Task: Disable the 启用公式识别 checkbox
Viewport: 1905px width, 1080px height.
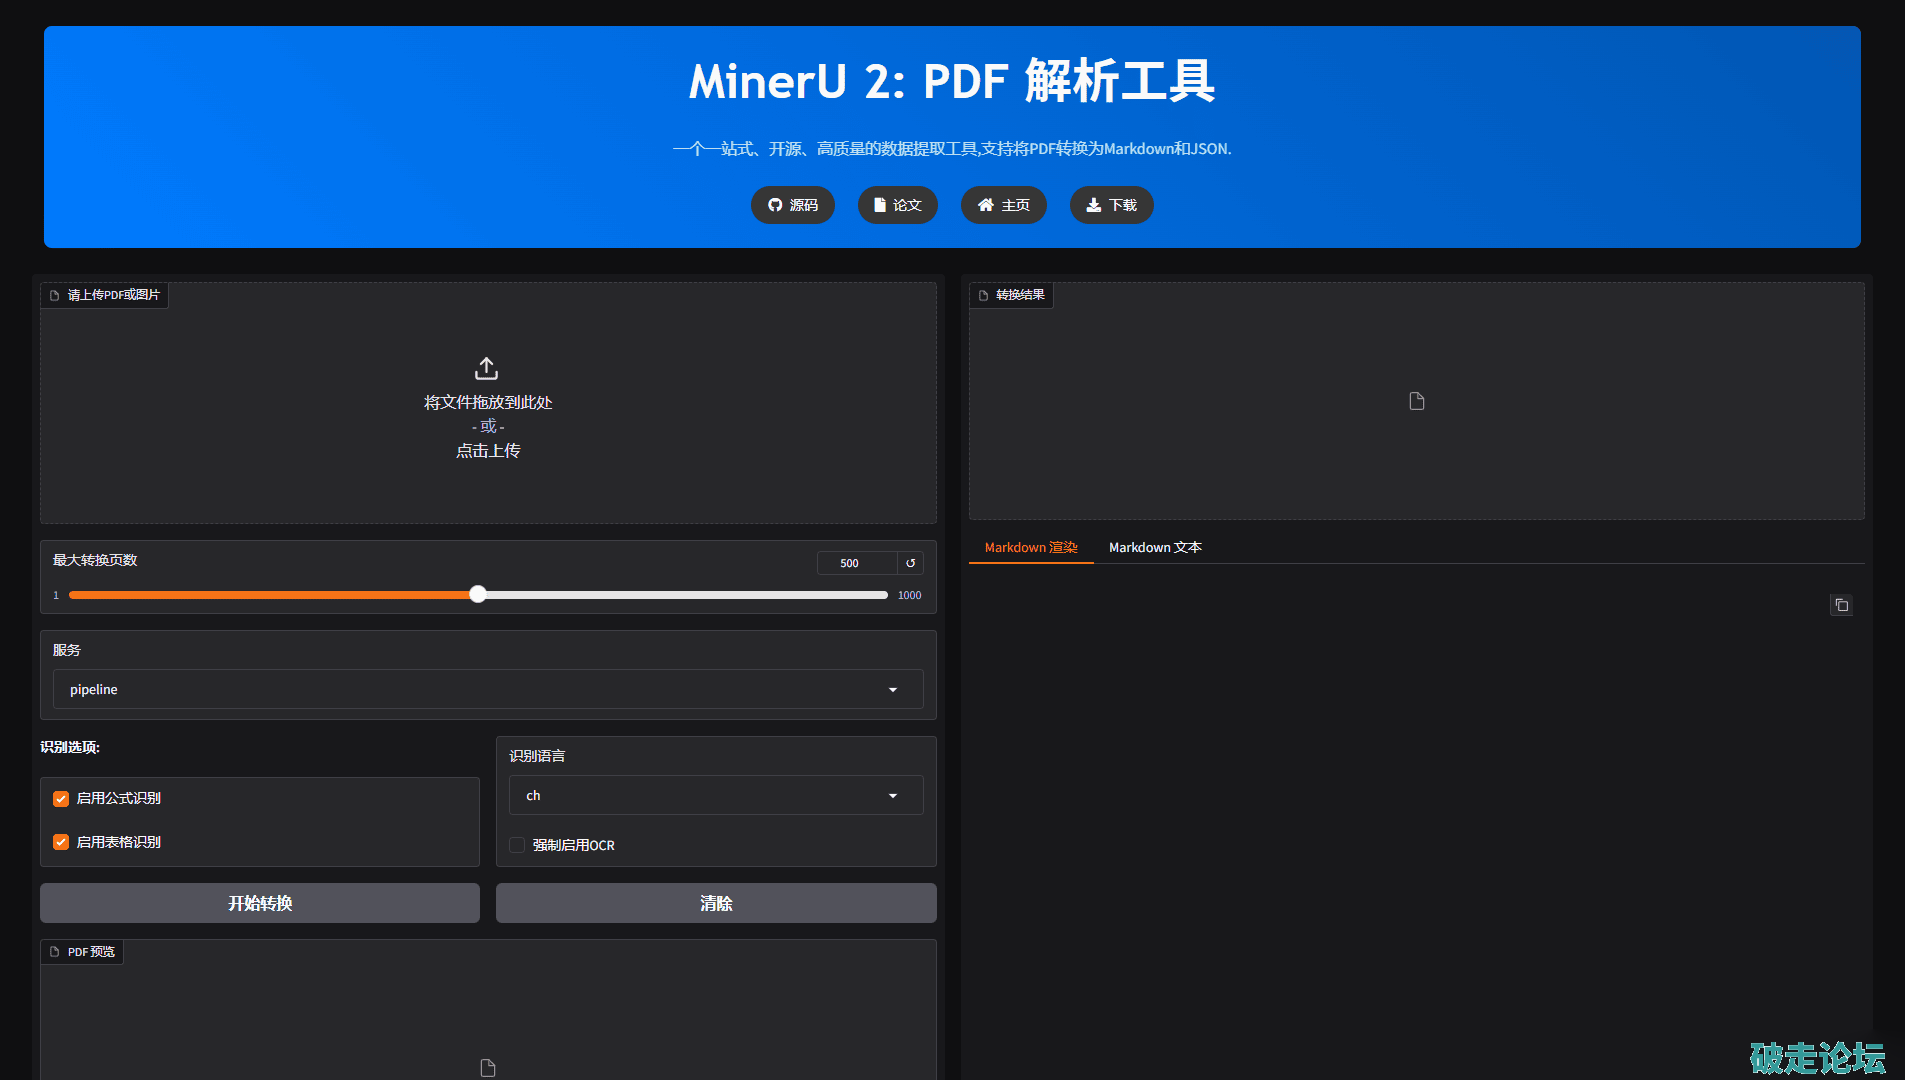Action: tap(61, 798)
